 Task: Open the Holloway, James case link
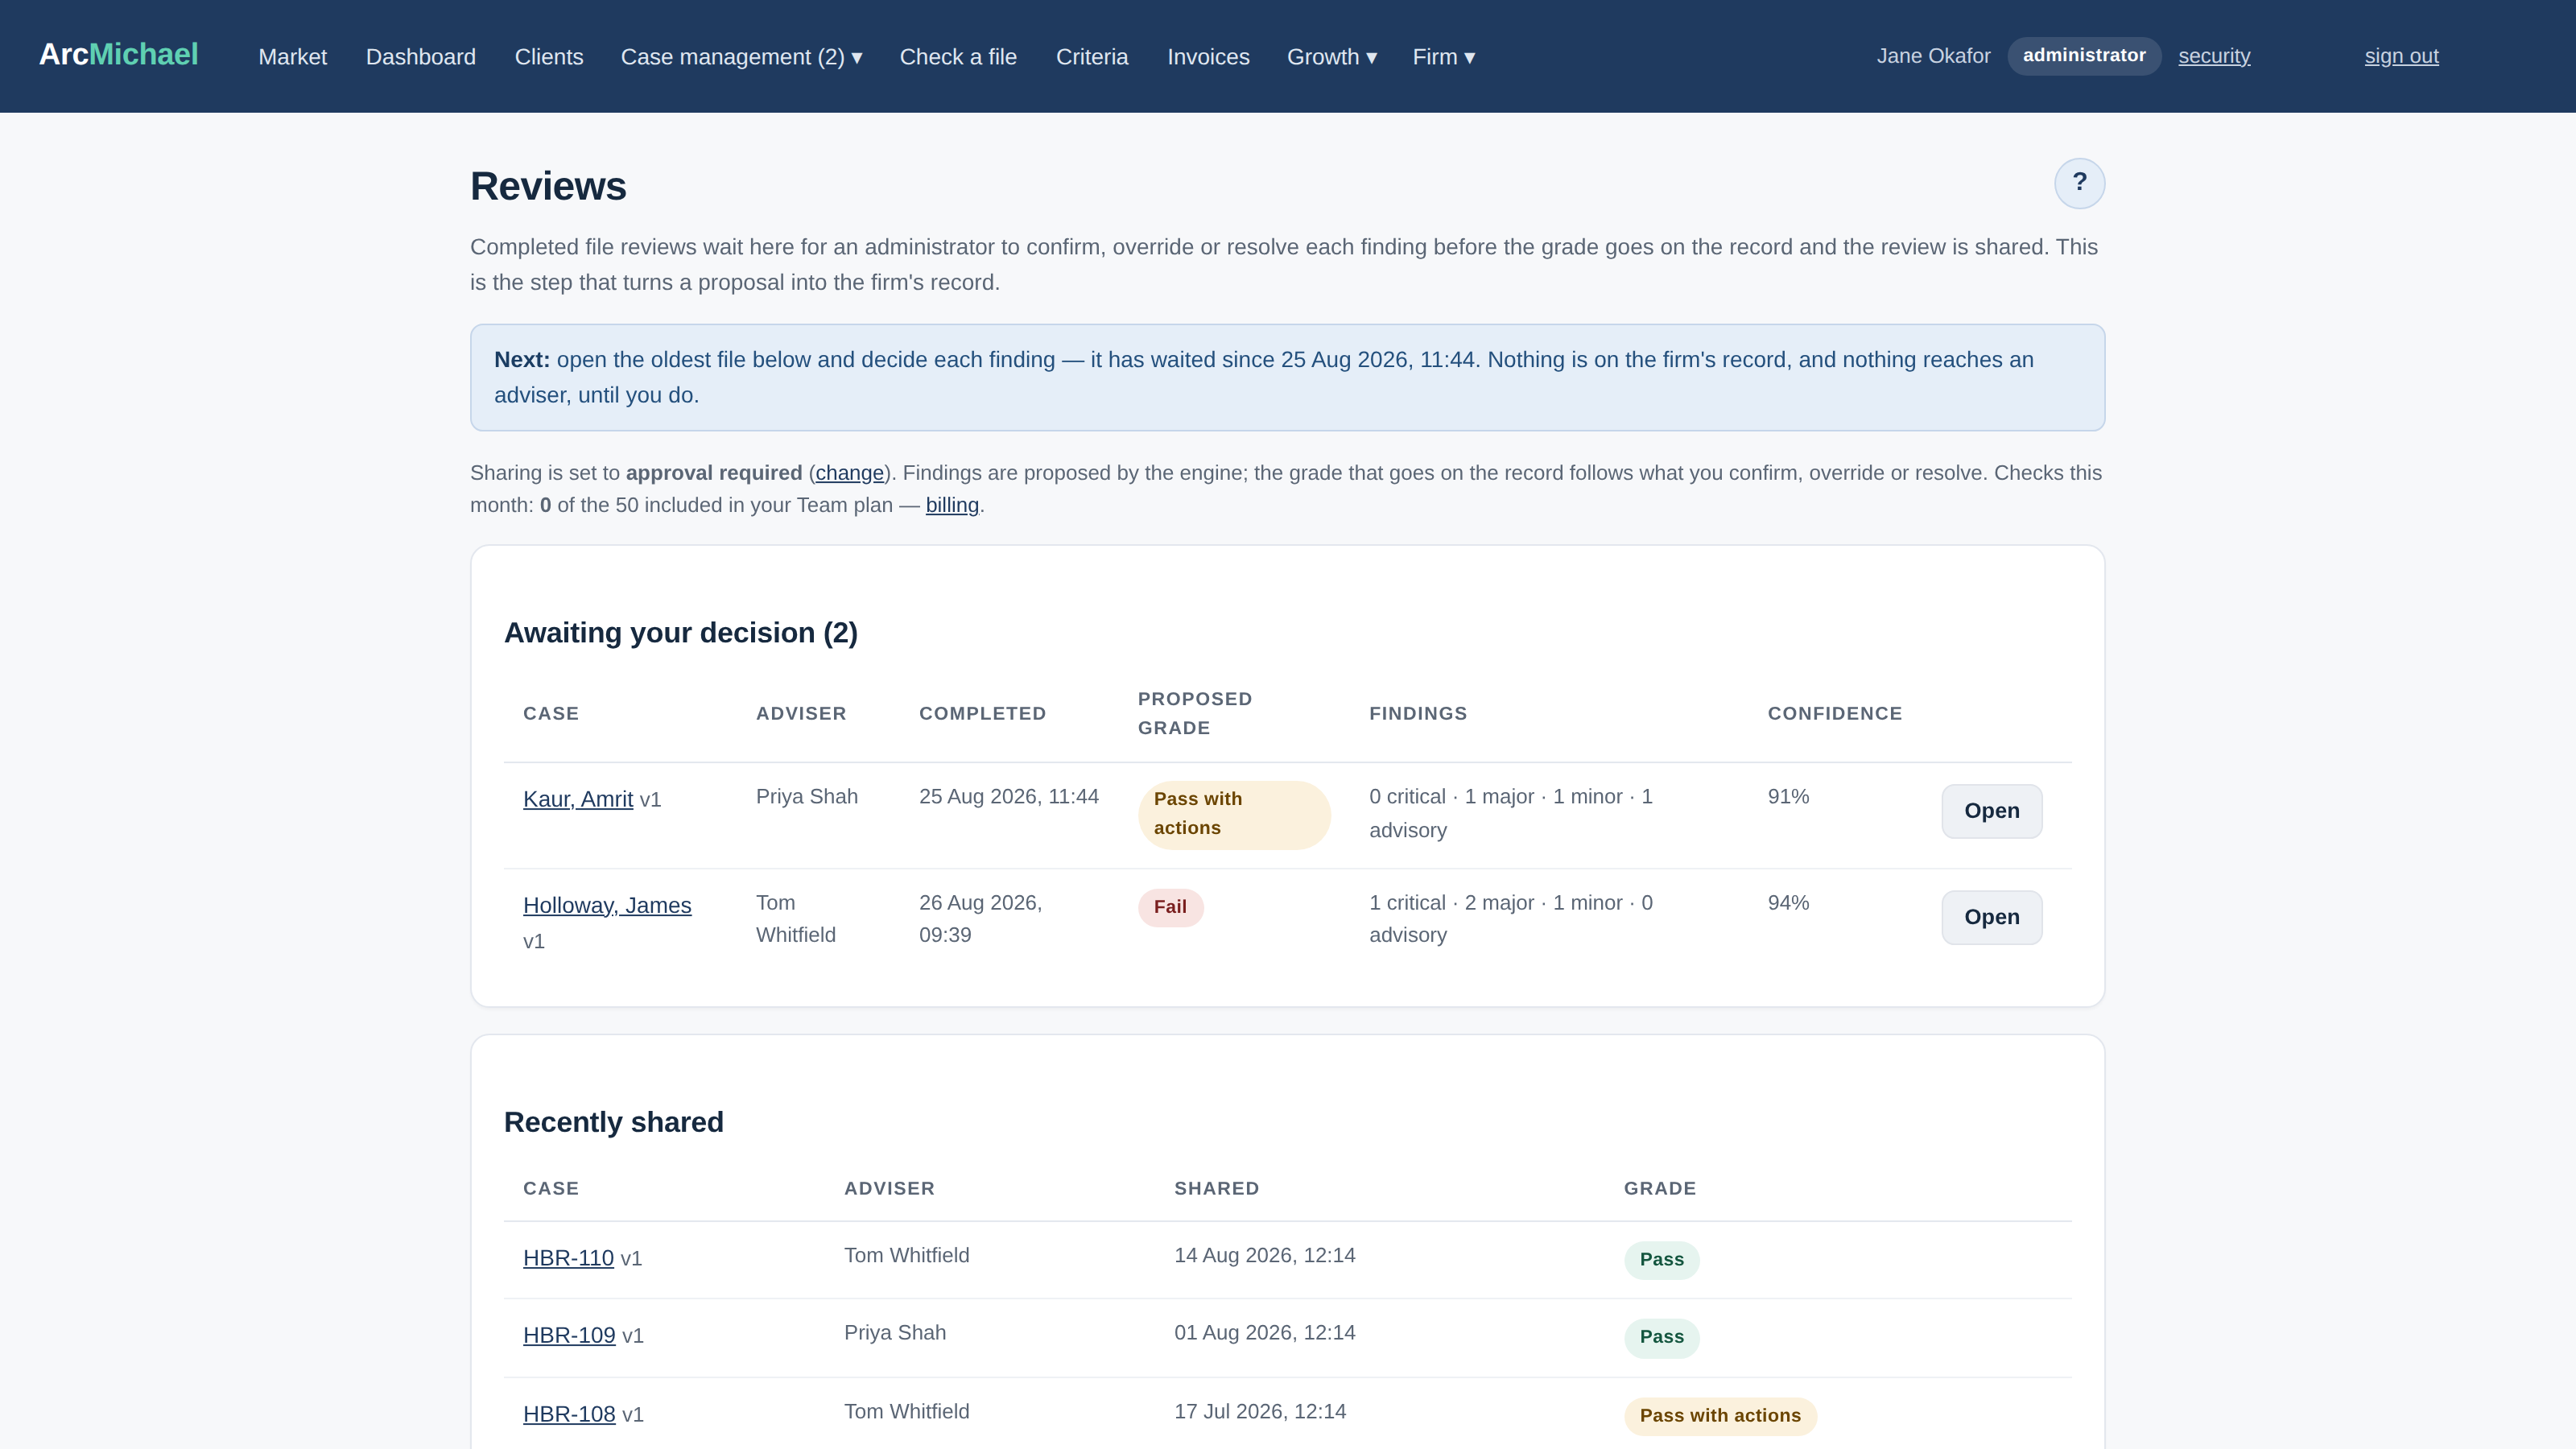pos(607,905)
